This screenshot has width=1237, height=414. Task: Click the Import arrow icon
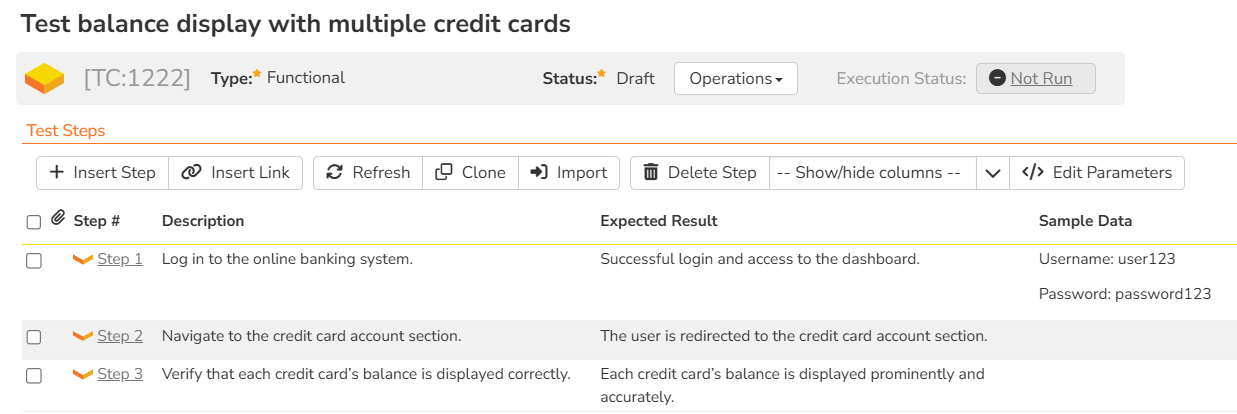click(x=539, y=173)
